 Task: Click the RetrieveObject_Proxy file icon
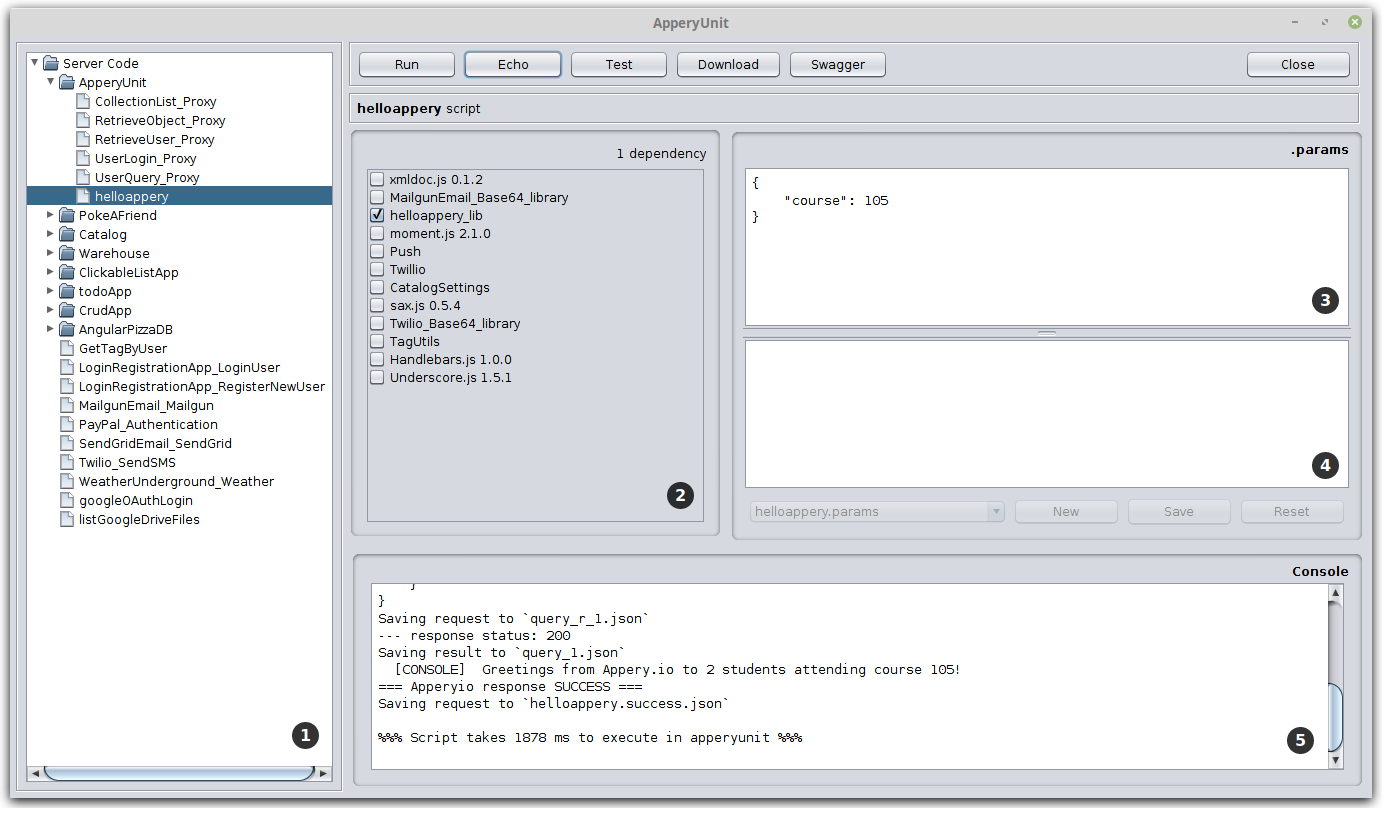click(x=84, y=120)
